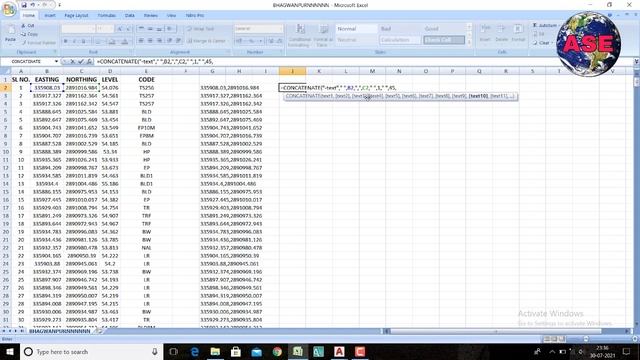
Task: Select the Home ribbon tab
Action: tap(29, 16)
